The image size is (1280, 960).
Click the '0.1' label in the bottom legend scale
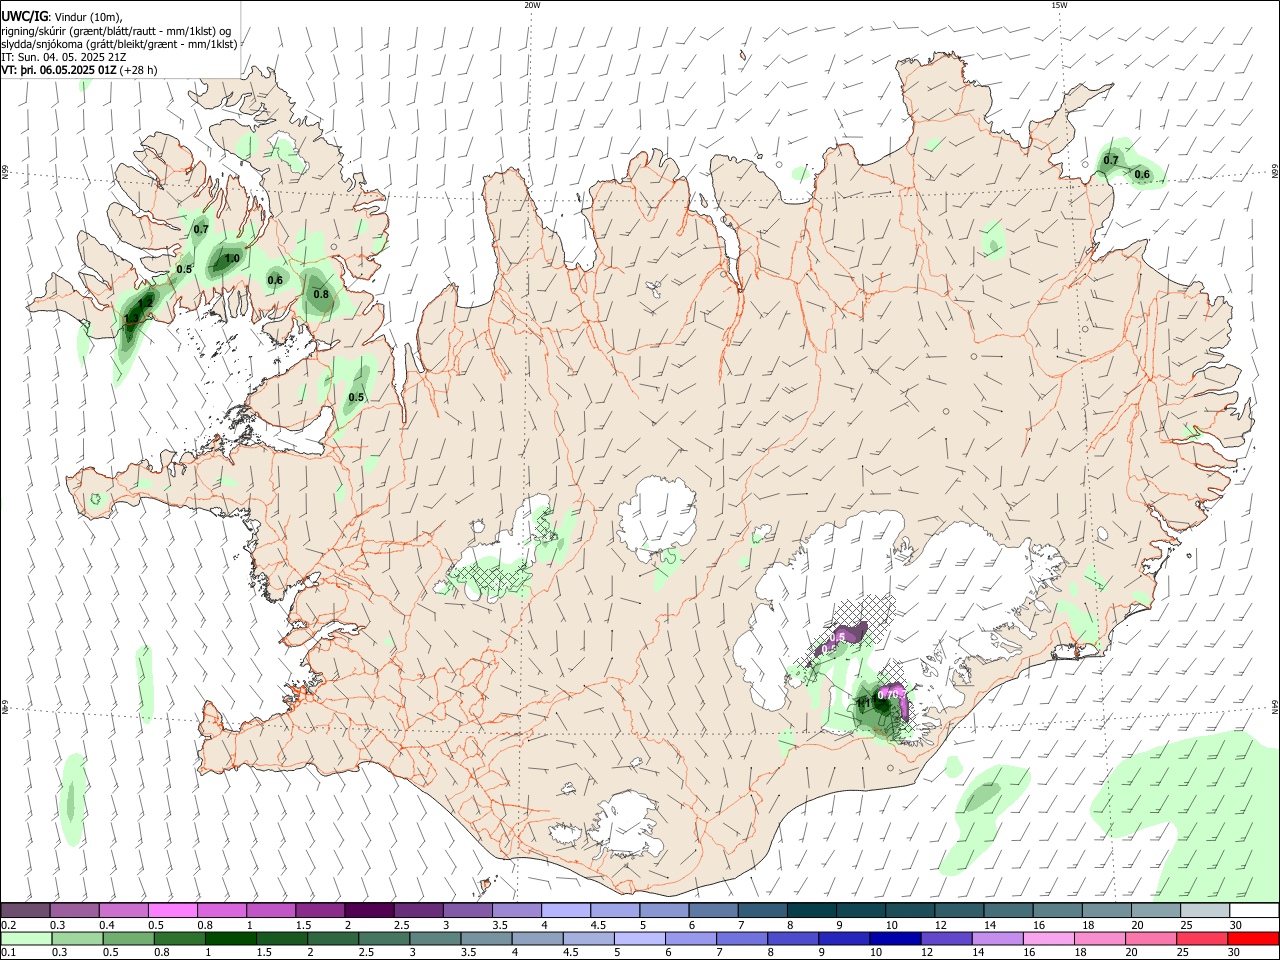pyautogui.click(x=9, y=952)
